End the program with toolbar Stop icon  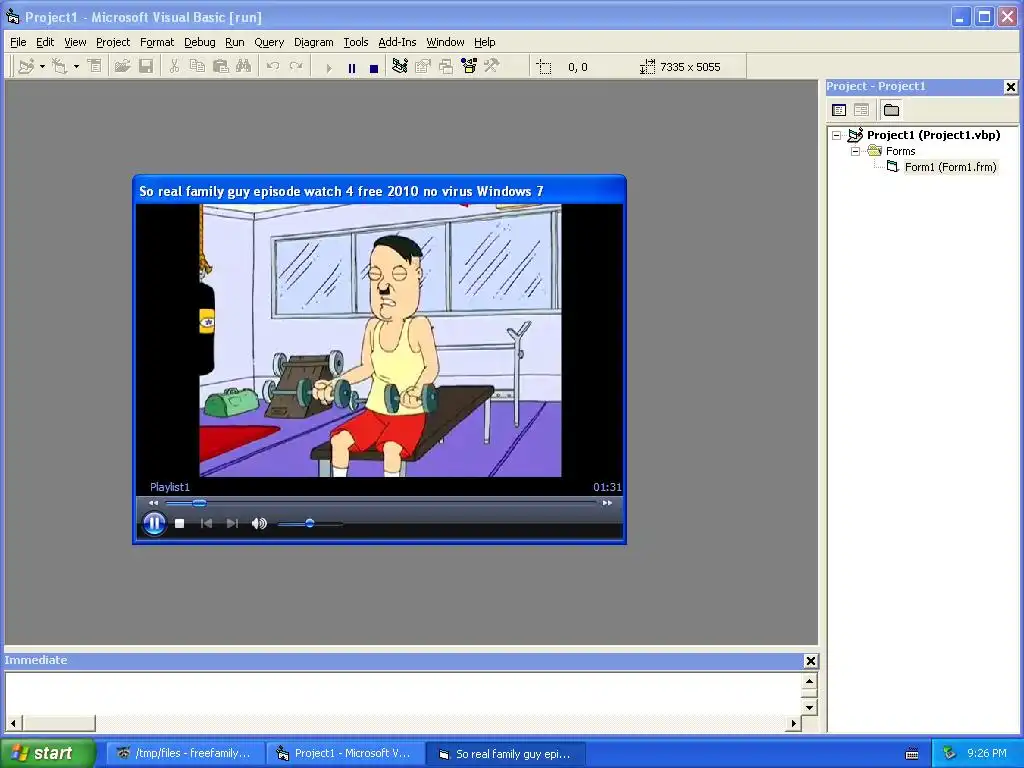coord(374,68)
